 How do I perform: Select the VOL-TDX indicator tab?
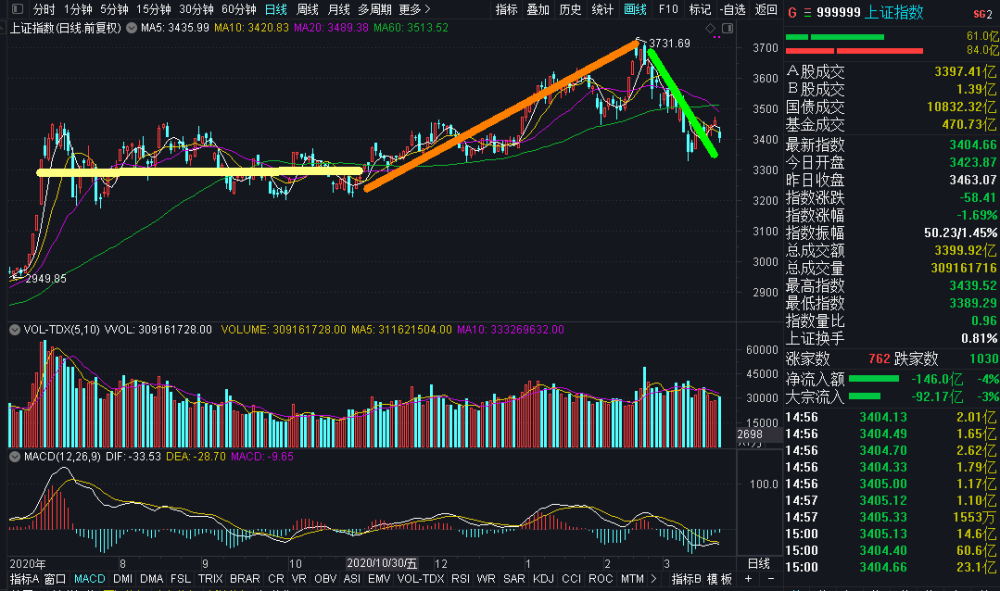point(420,579)
